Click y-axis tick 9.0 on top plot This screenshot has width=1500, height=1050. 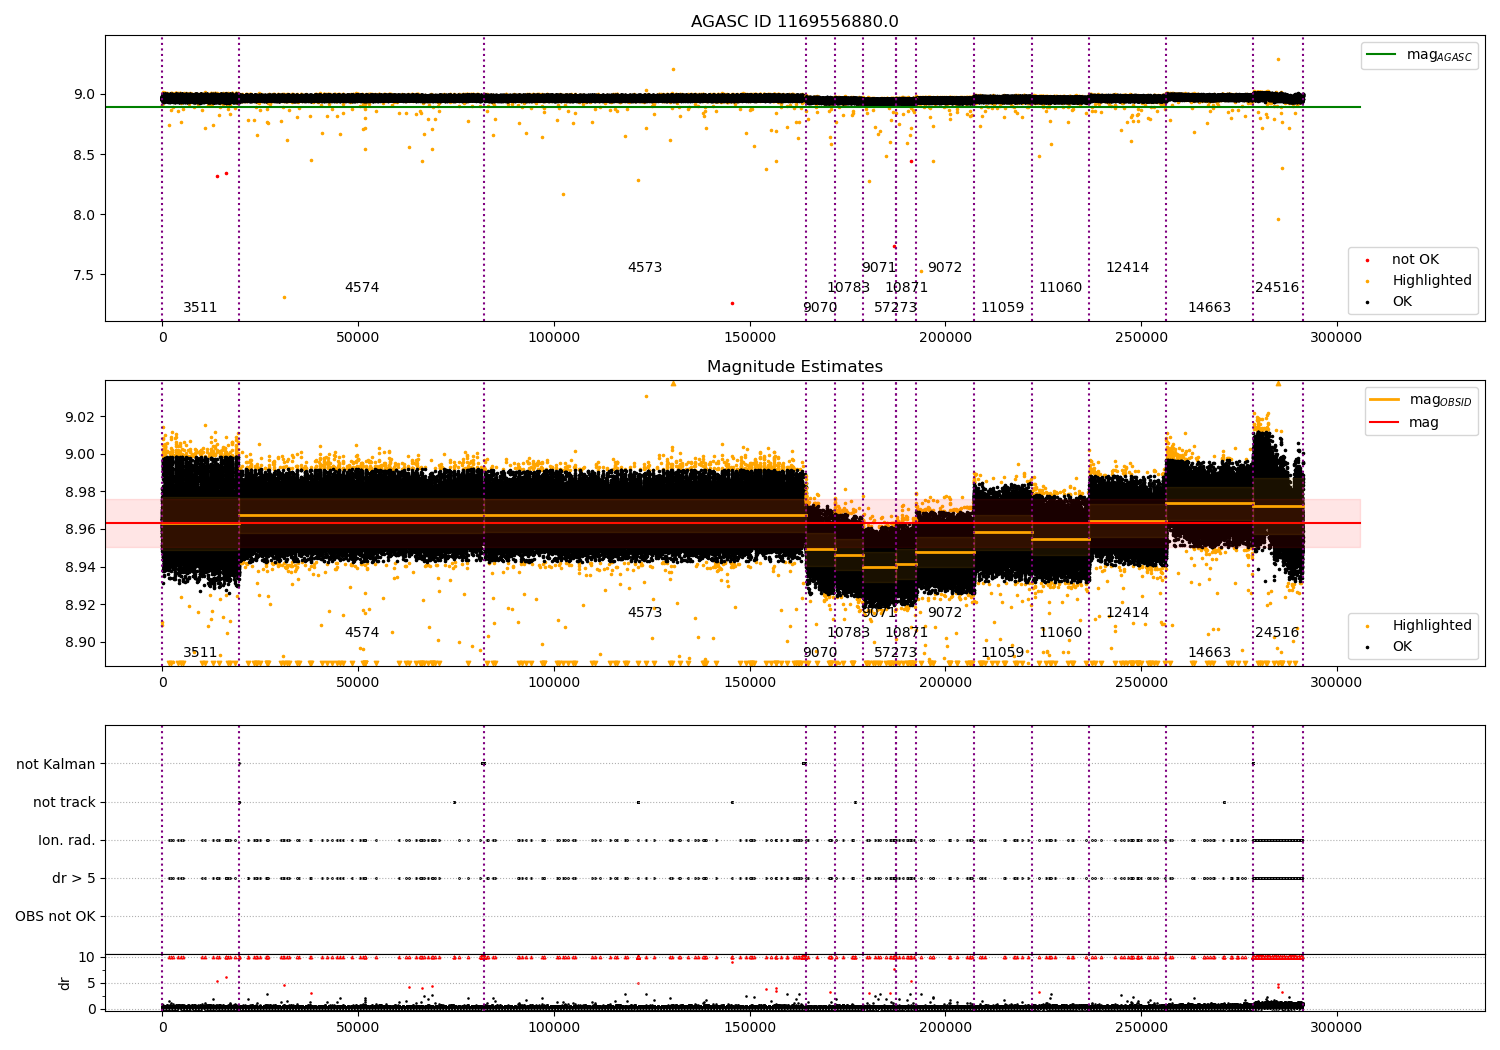point(84,95)
